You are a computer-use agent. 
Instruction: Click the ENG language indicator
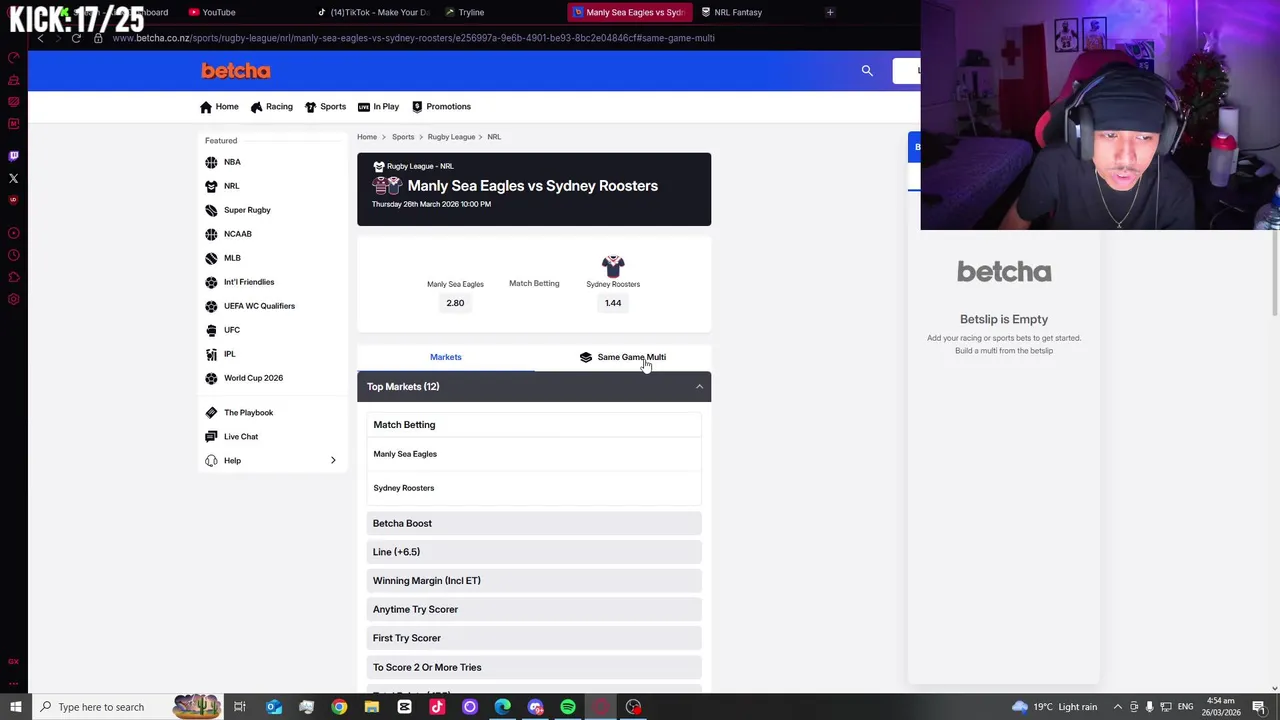(1185, 707)
